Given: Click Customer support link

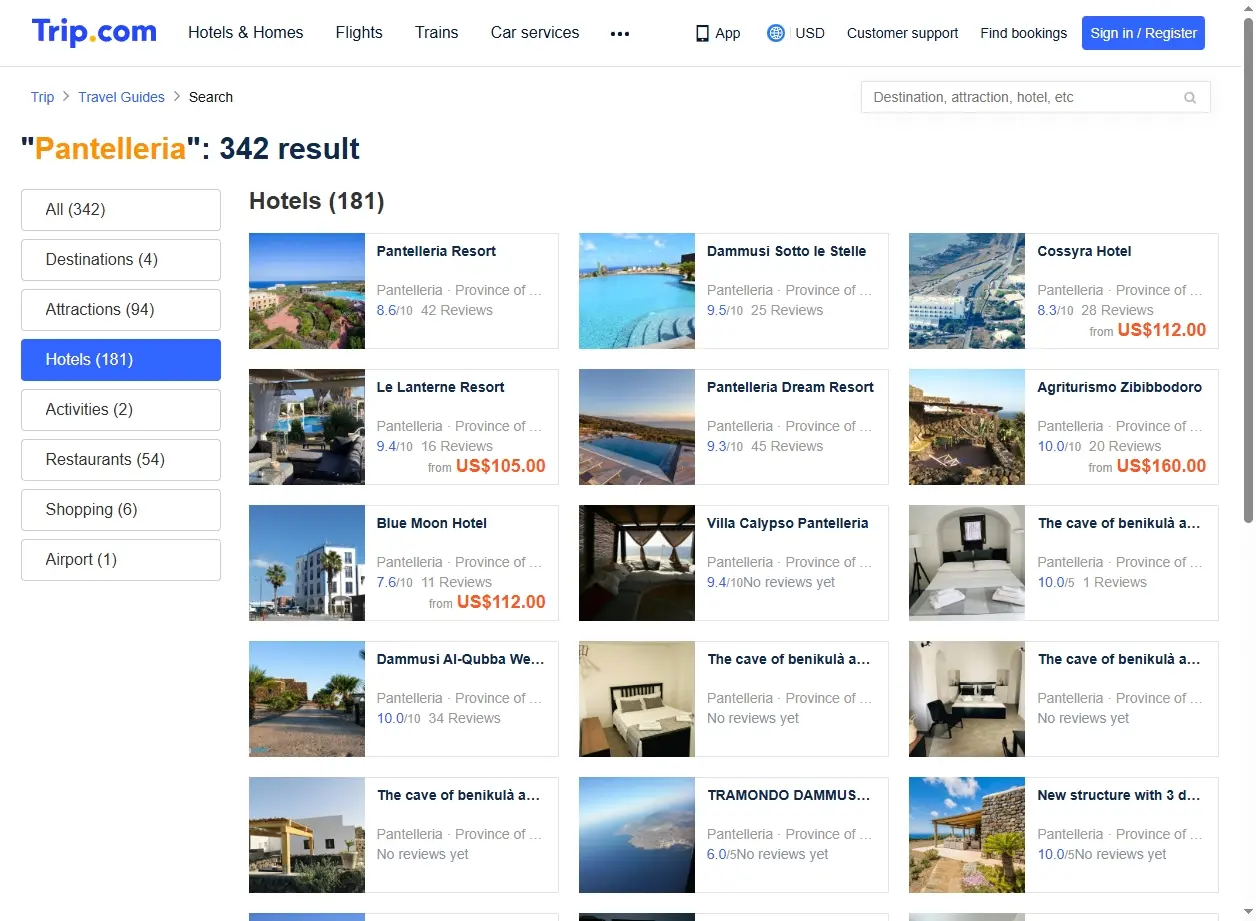Looking at the screenshot, I should 903,33.
